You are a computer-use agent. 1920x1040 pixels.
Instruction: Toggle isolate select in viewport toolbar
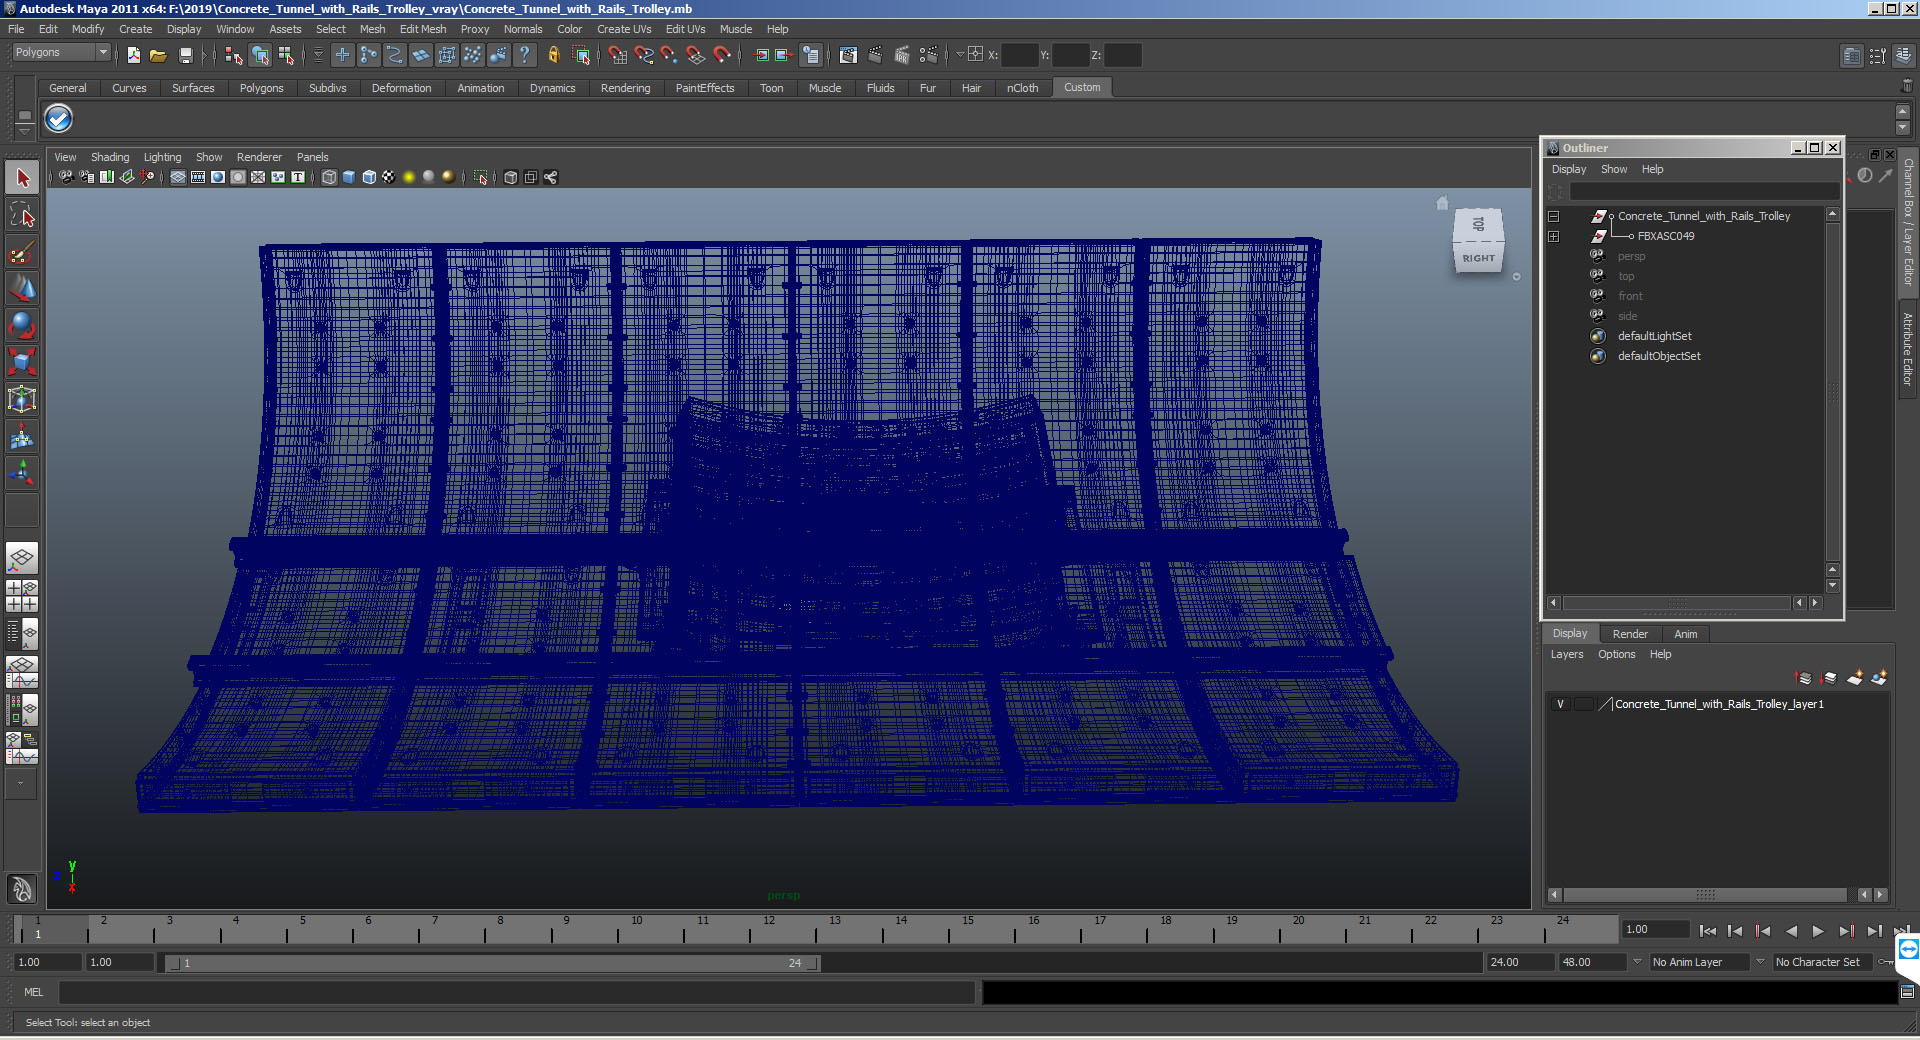tap(481, 177)
